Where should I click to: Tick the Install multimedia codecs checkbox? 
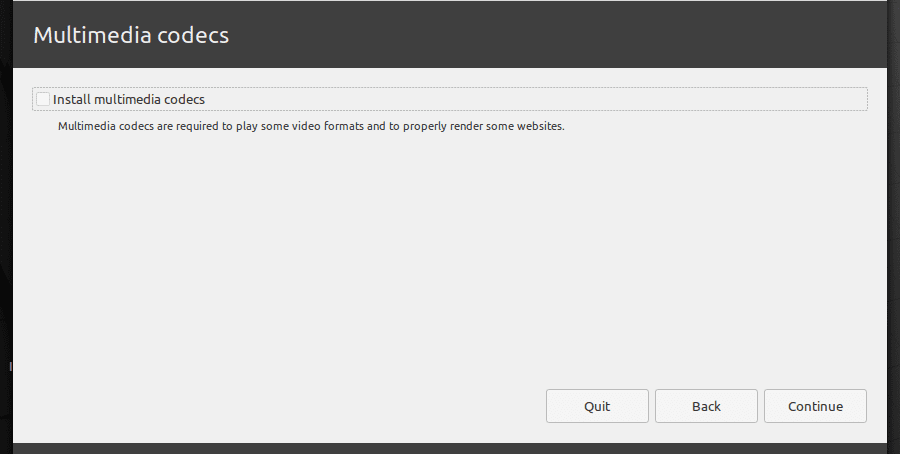tap(43, 99)
